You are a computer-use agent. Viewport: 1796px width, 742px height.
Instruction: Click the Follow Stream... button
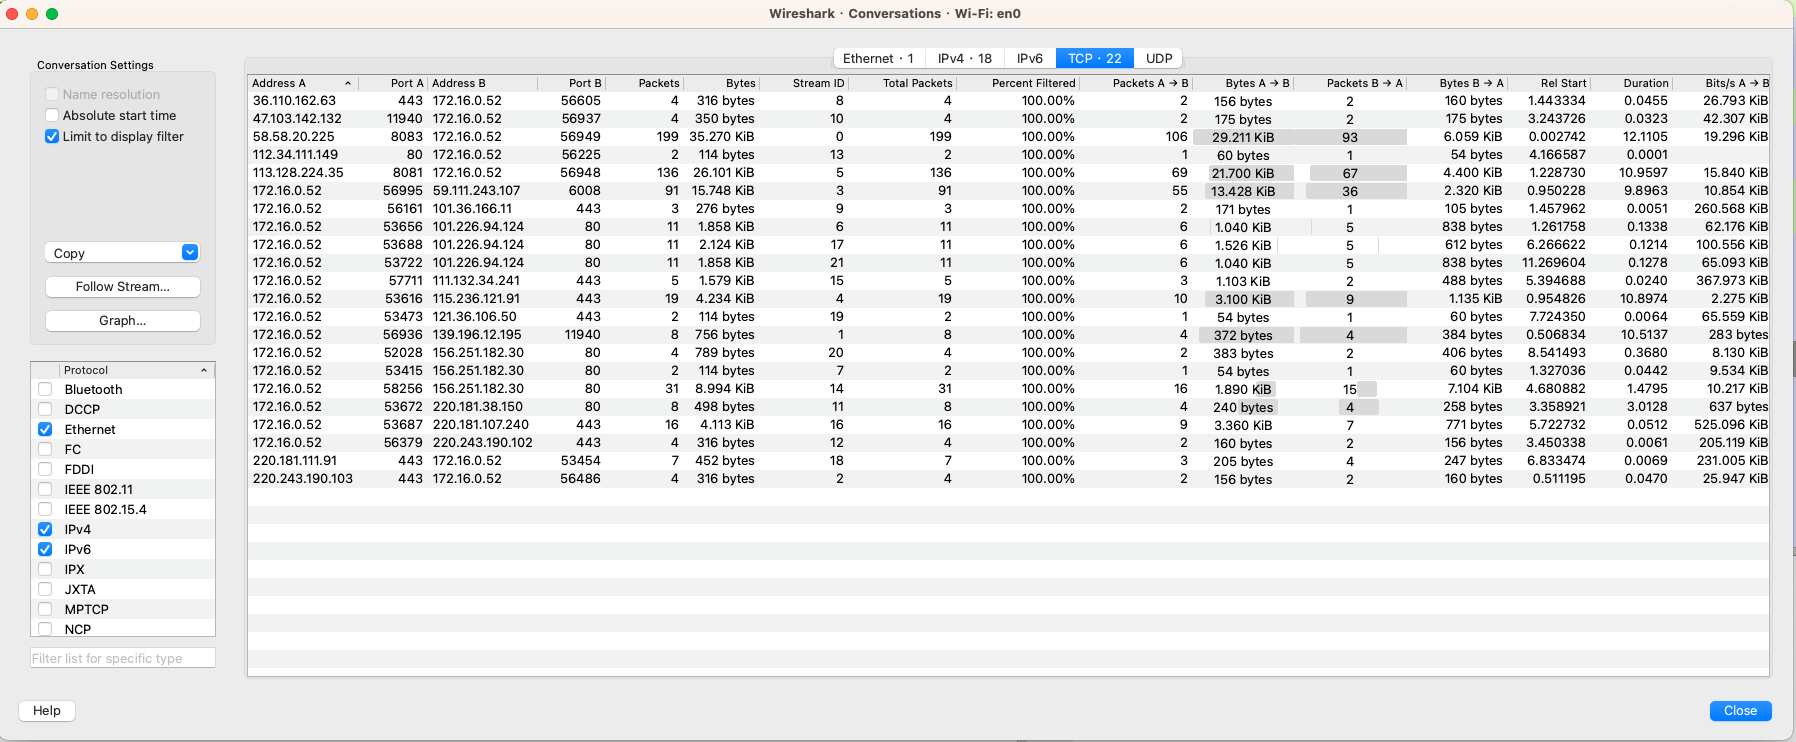[123, 286]
